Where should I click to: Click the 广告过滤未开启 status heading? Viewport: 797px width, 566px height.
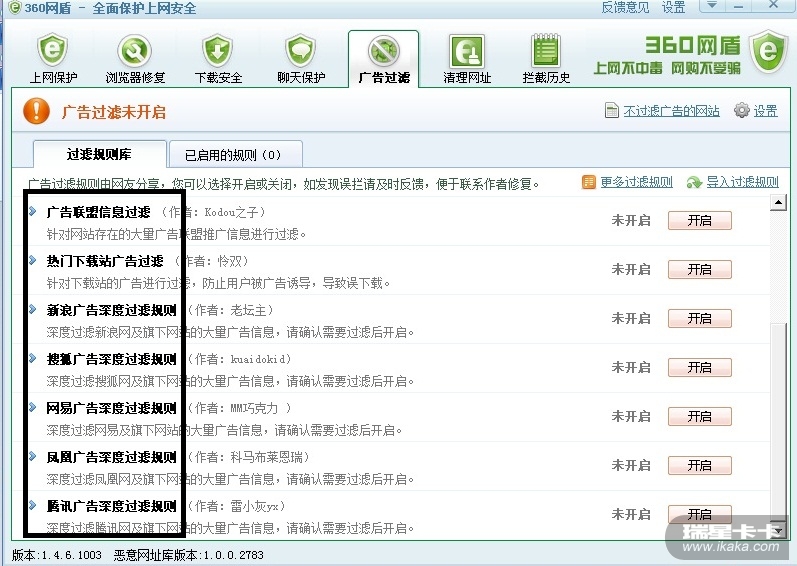click(114, 112)
